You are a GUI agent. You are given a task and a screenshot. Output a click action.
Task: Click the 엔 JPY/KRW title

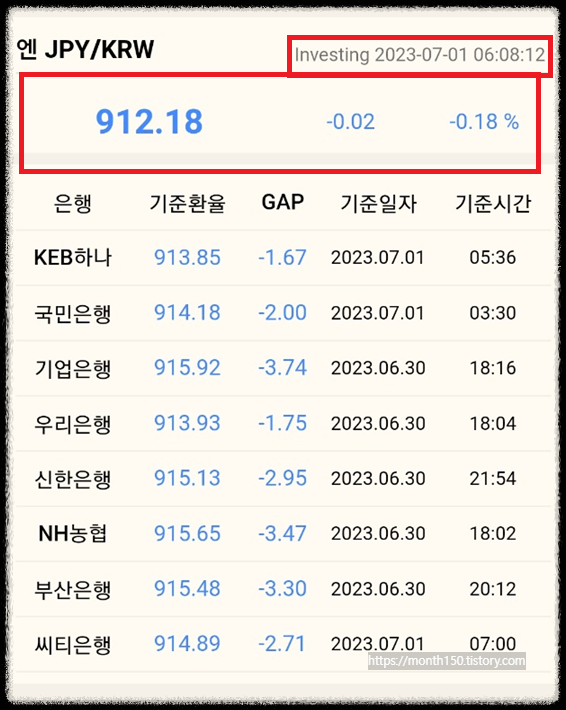[86, 49]
